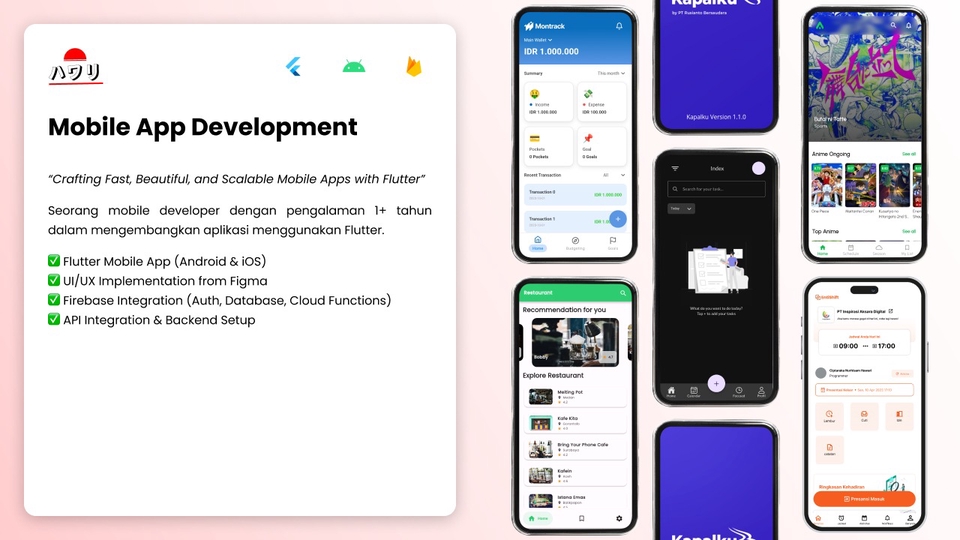Tap the Home tab in Restaurant app
The height and width of the screenshot is (540, 960).
click(539, 519)
